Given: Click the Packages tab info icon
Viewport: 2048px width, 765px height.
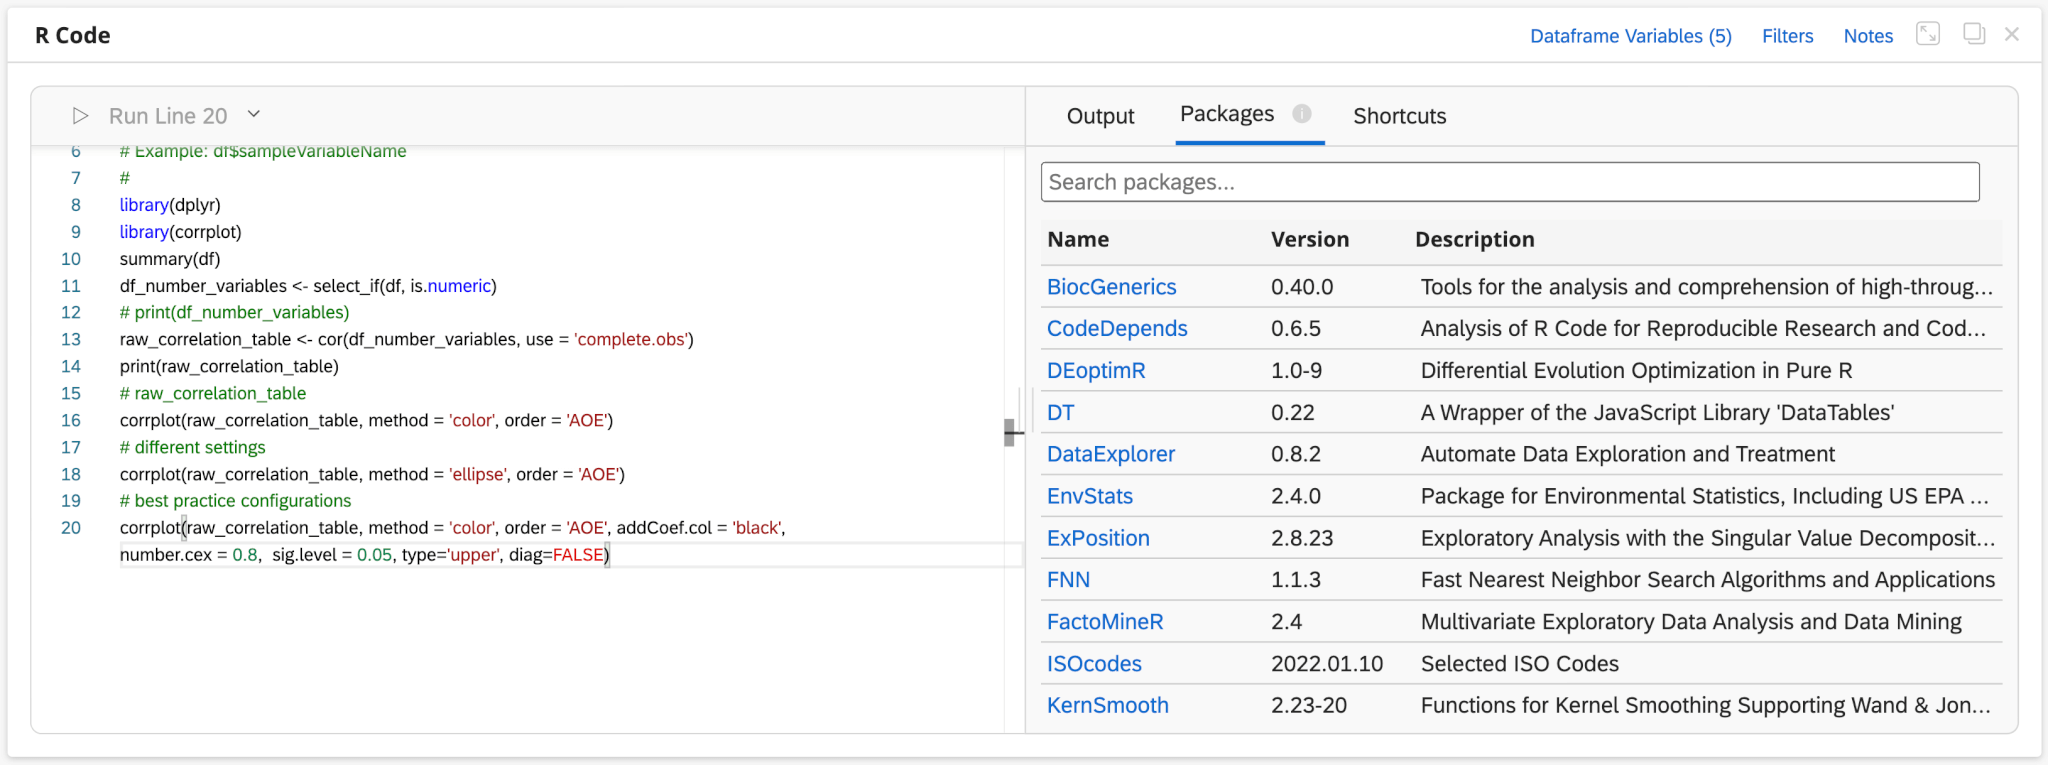Looking at the screenshot, I should coord(1301,114).
